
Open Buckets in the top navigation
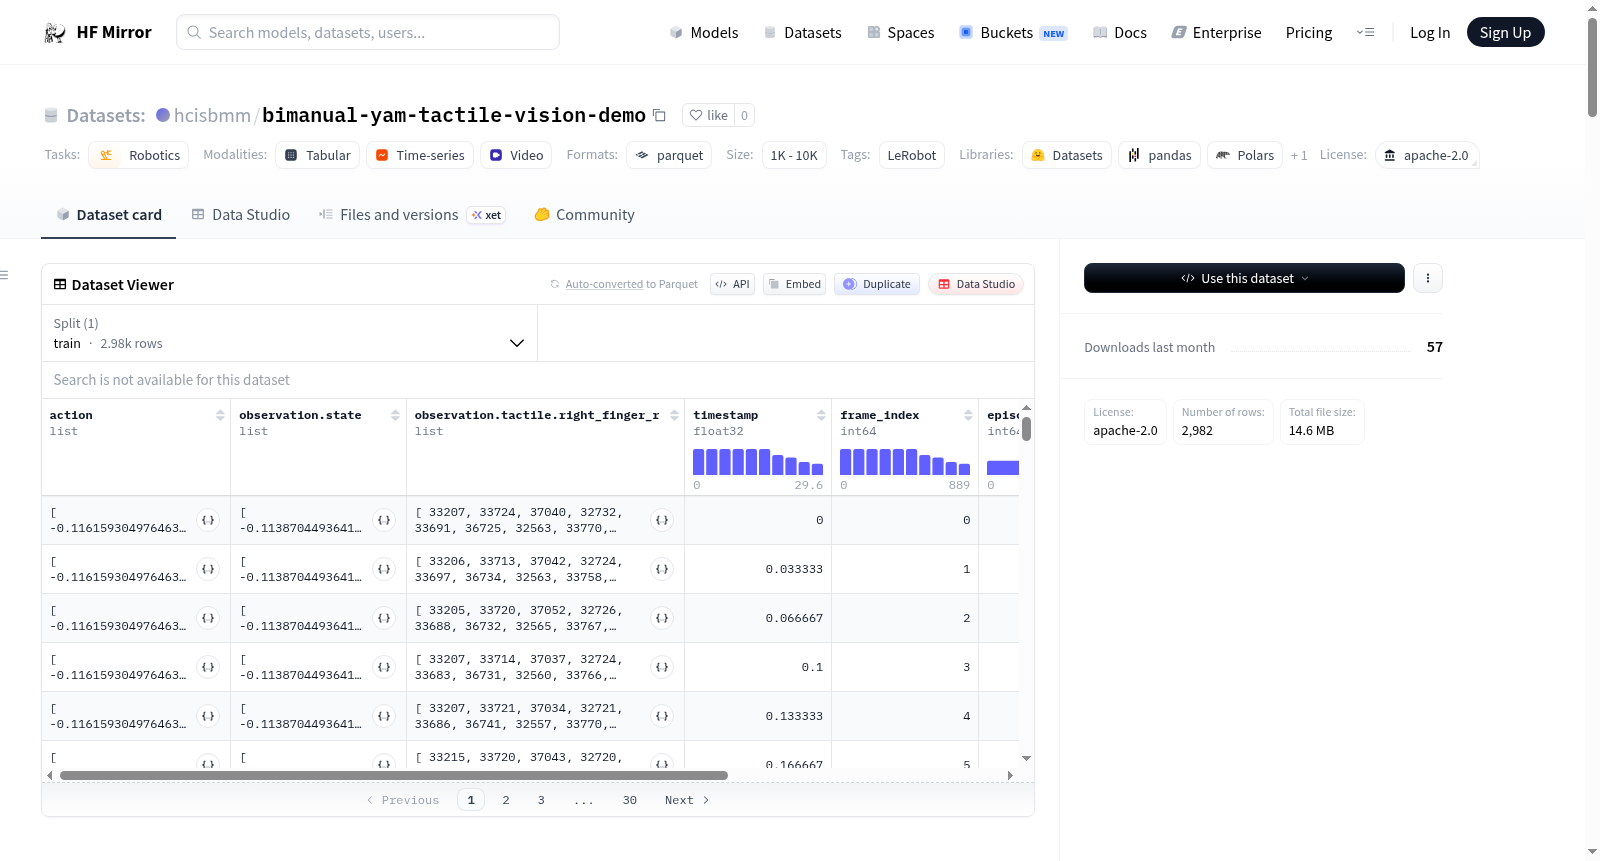tap(1013, 33)
